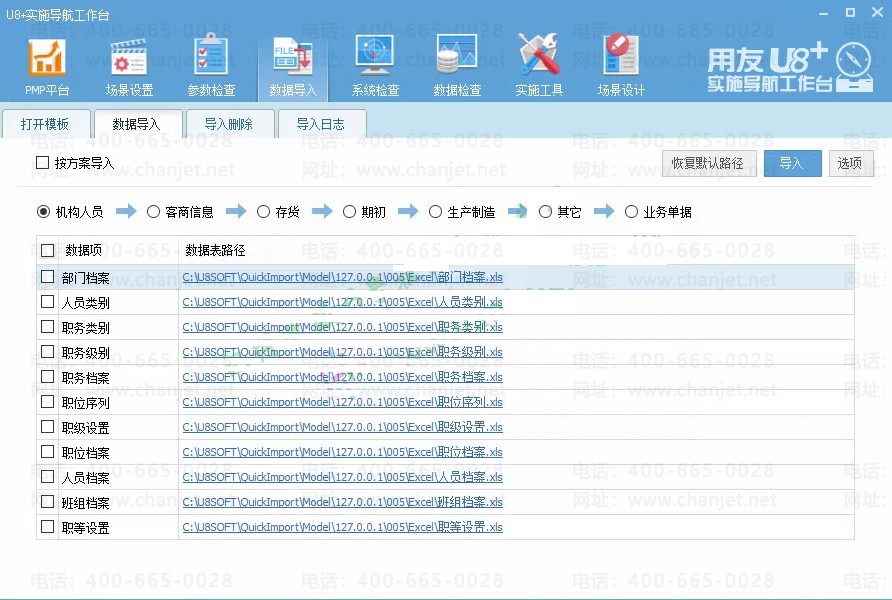Open the 职等设置.xls file path link
Viewport: 892px width, 600px height.
click(x=342, y=528)
